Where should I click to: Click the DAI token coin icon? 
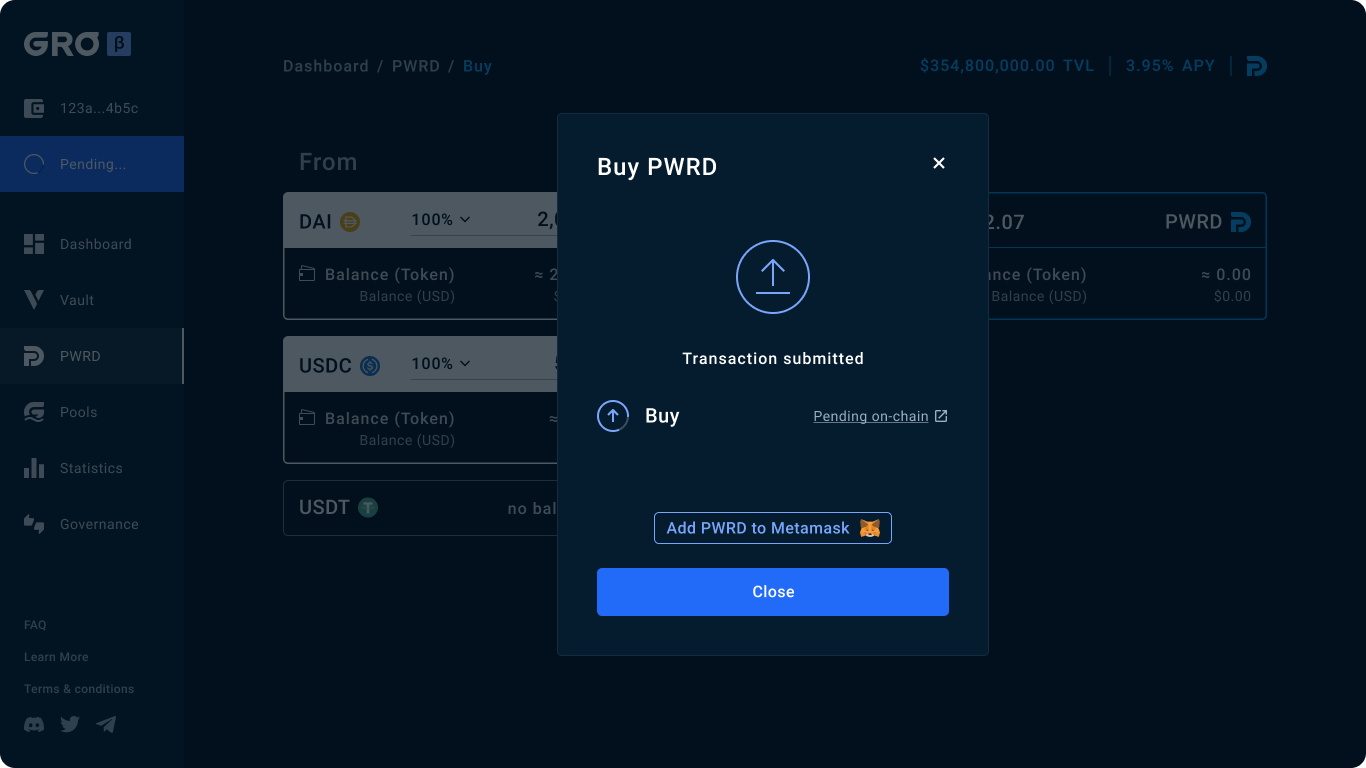coord(350,222)
